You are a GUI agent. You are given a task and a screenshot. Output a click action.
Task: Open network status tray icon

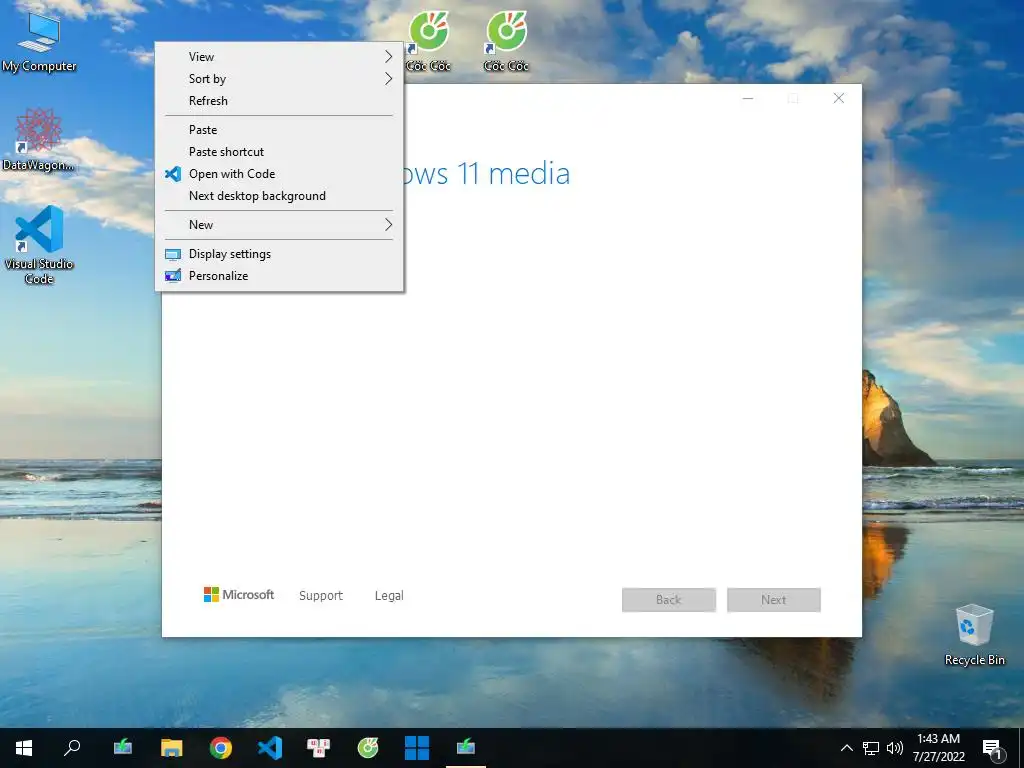pyautogui.click(x=871, y=748)
